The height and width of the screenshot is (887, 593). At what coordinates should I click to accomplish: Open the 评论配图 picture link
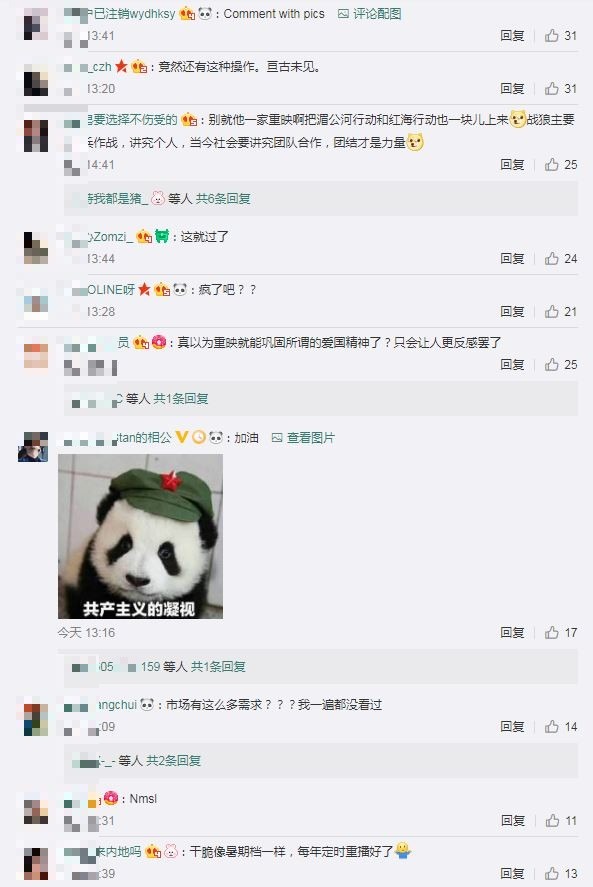pyautogui.click(x=369, y=14)
